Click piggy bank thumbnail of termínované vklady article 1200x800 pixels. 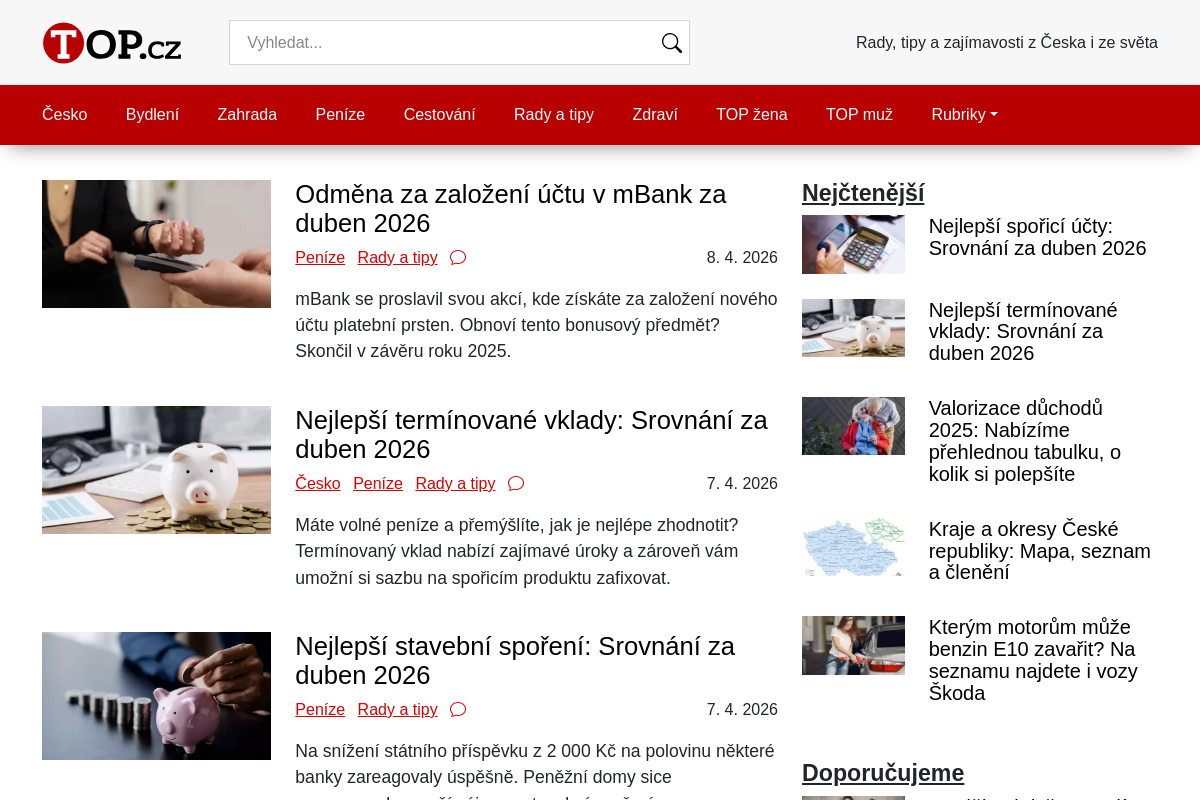156,470
